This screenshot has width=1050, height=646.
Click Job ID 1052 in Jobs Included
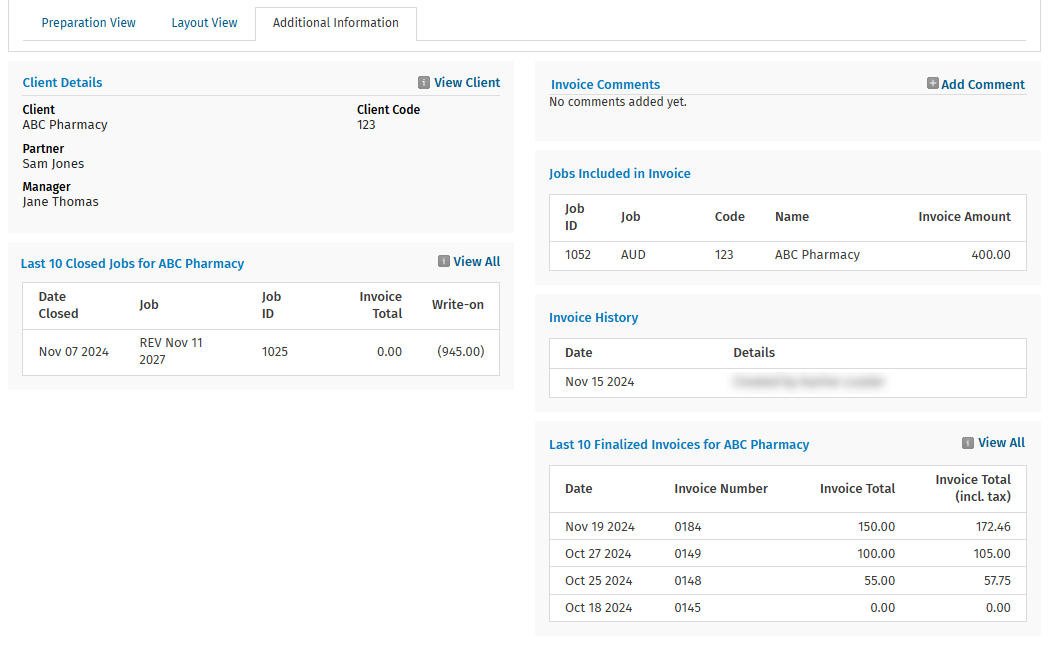tap(578, 254)
